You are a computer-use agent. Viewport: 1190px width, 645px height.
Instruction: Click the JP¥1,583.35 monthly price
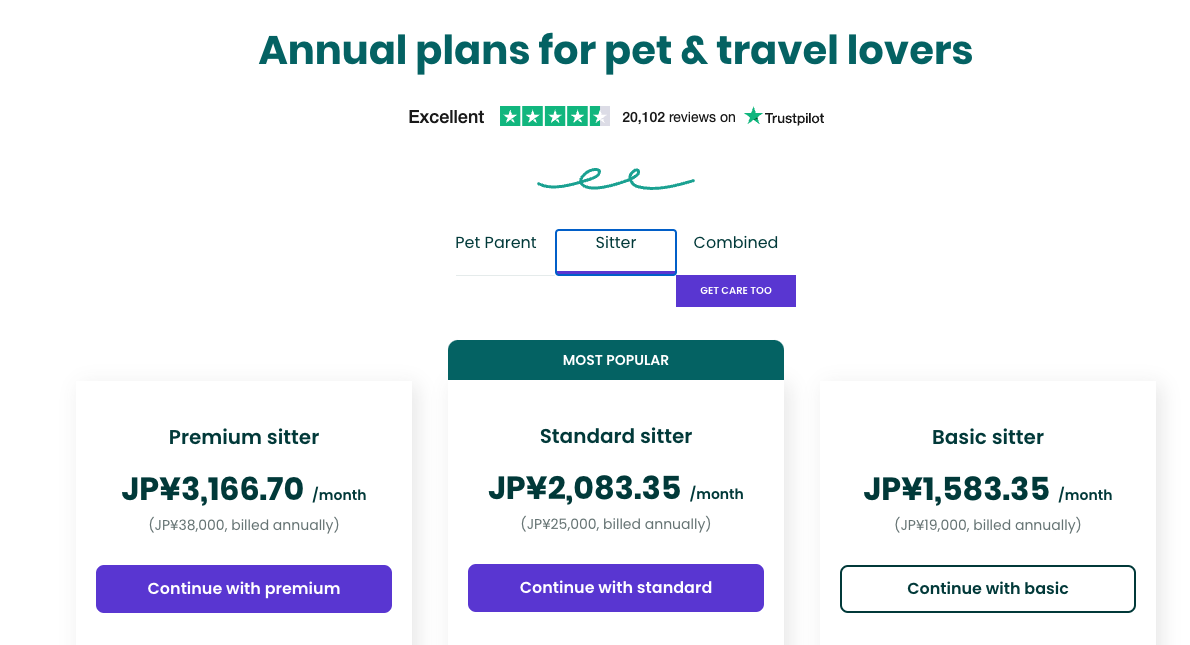point(957,489)
